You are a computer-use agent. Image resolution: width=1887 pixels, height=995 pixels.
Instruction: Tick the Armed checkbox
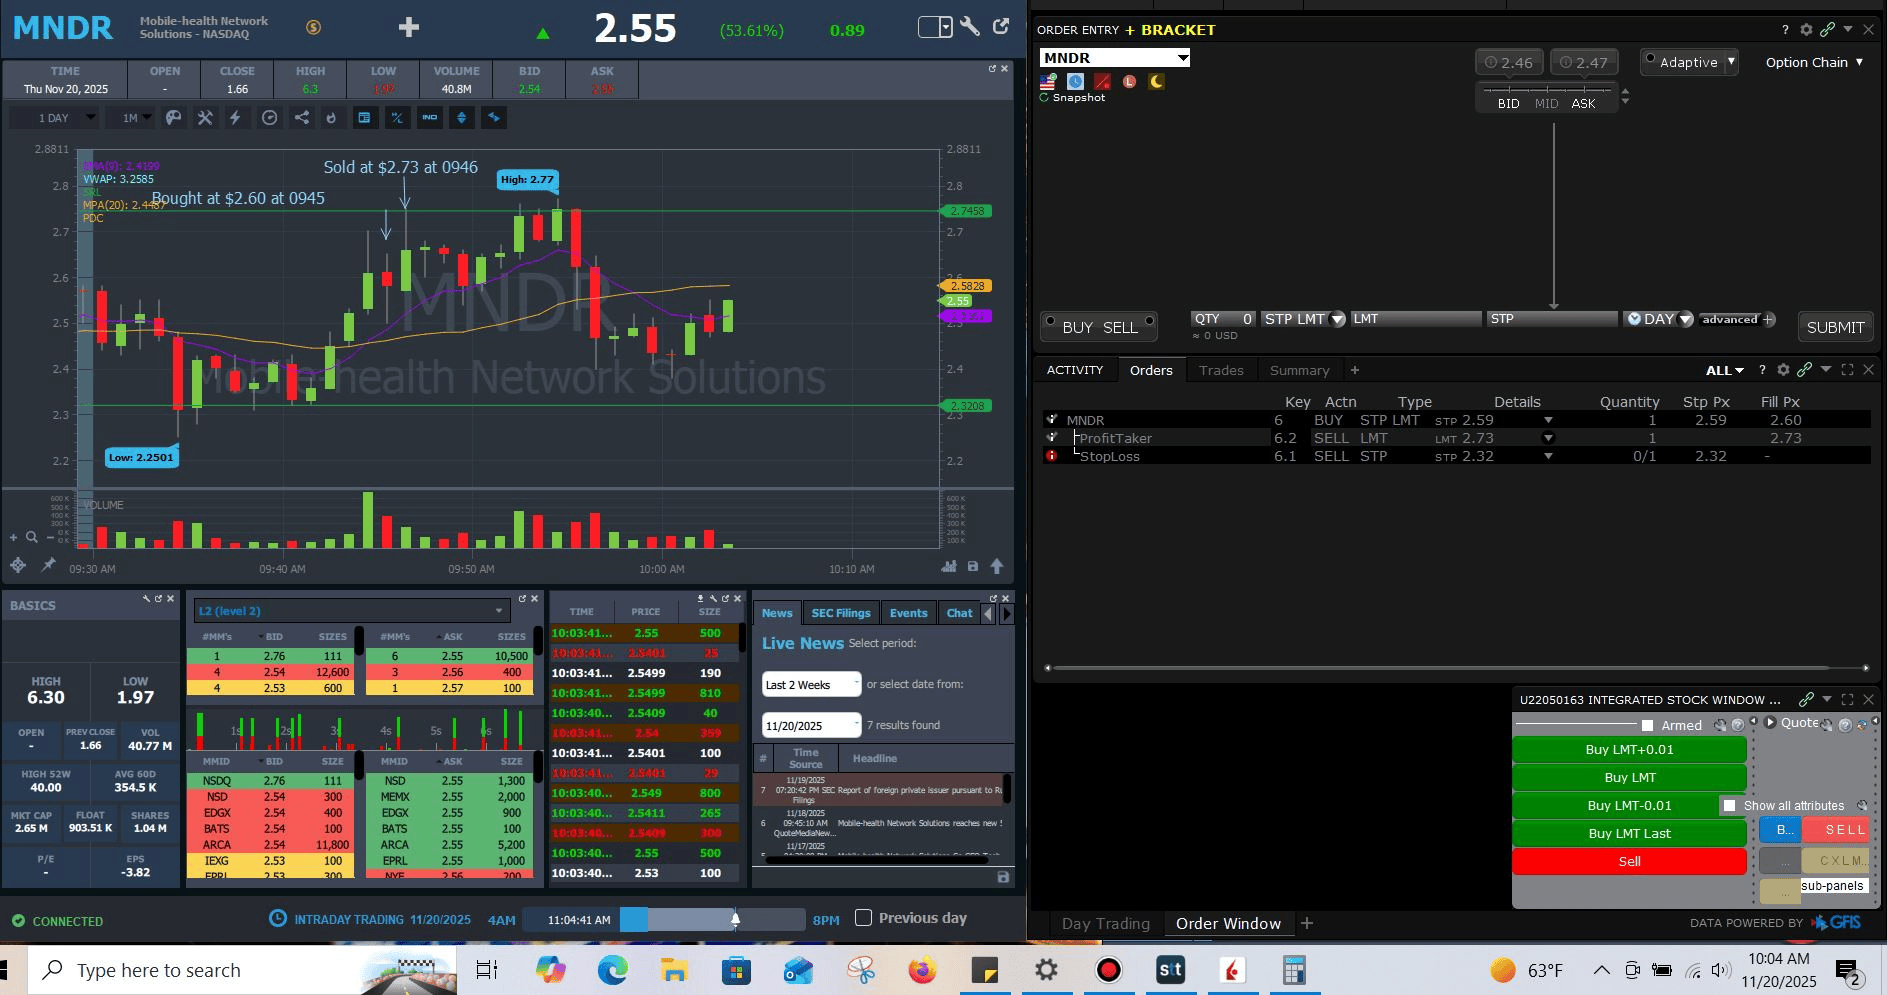(1647, 725)
